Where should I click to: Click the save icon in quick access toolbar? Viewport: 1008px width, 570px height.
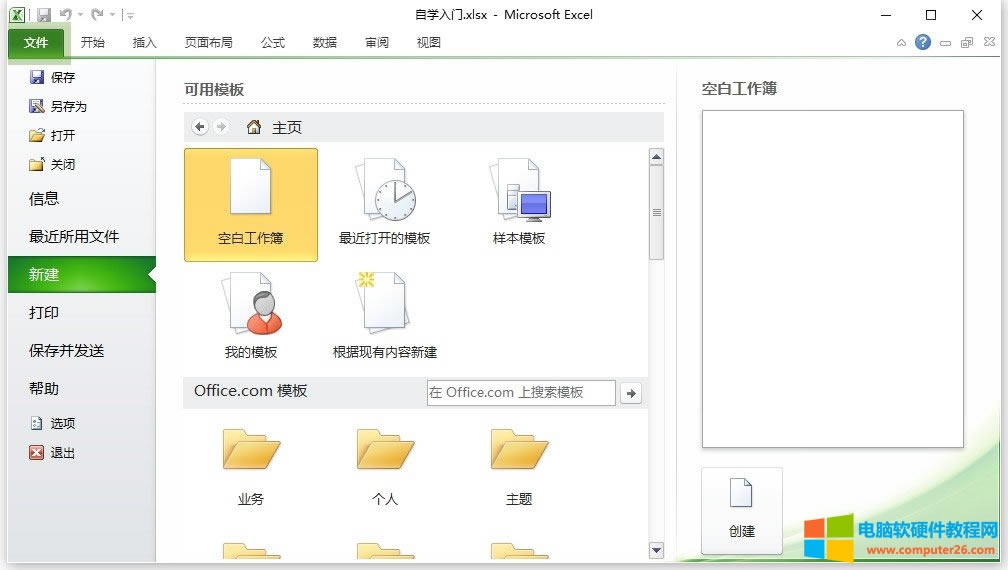(44, 15)
